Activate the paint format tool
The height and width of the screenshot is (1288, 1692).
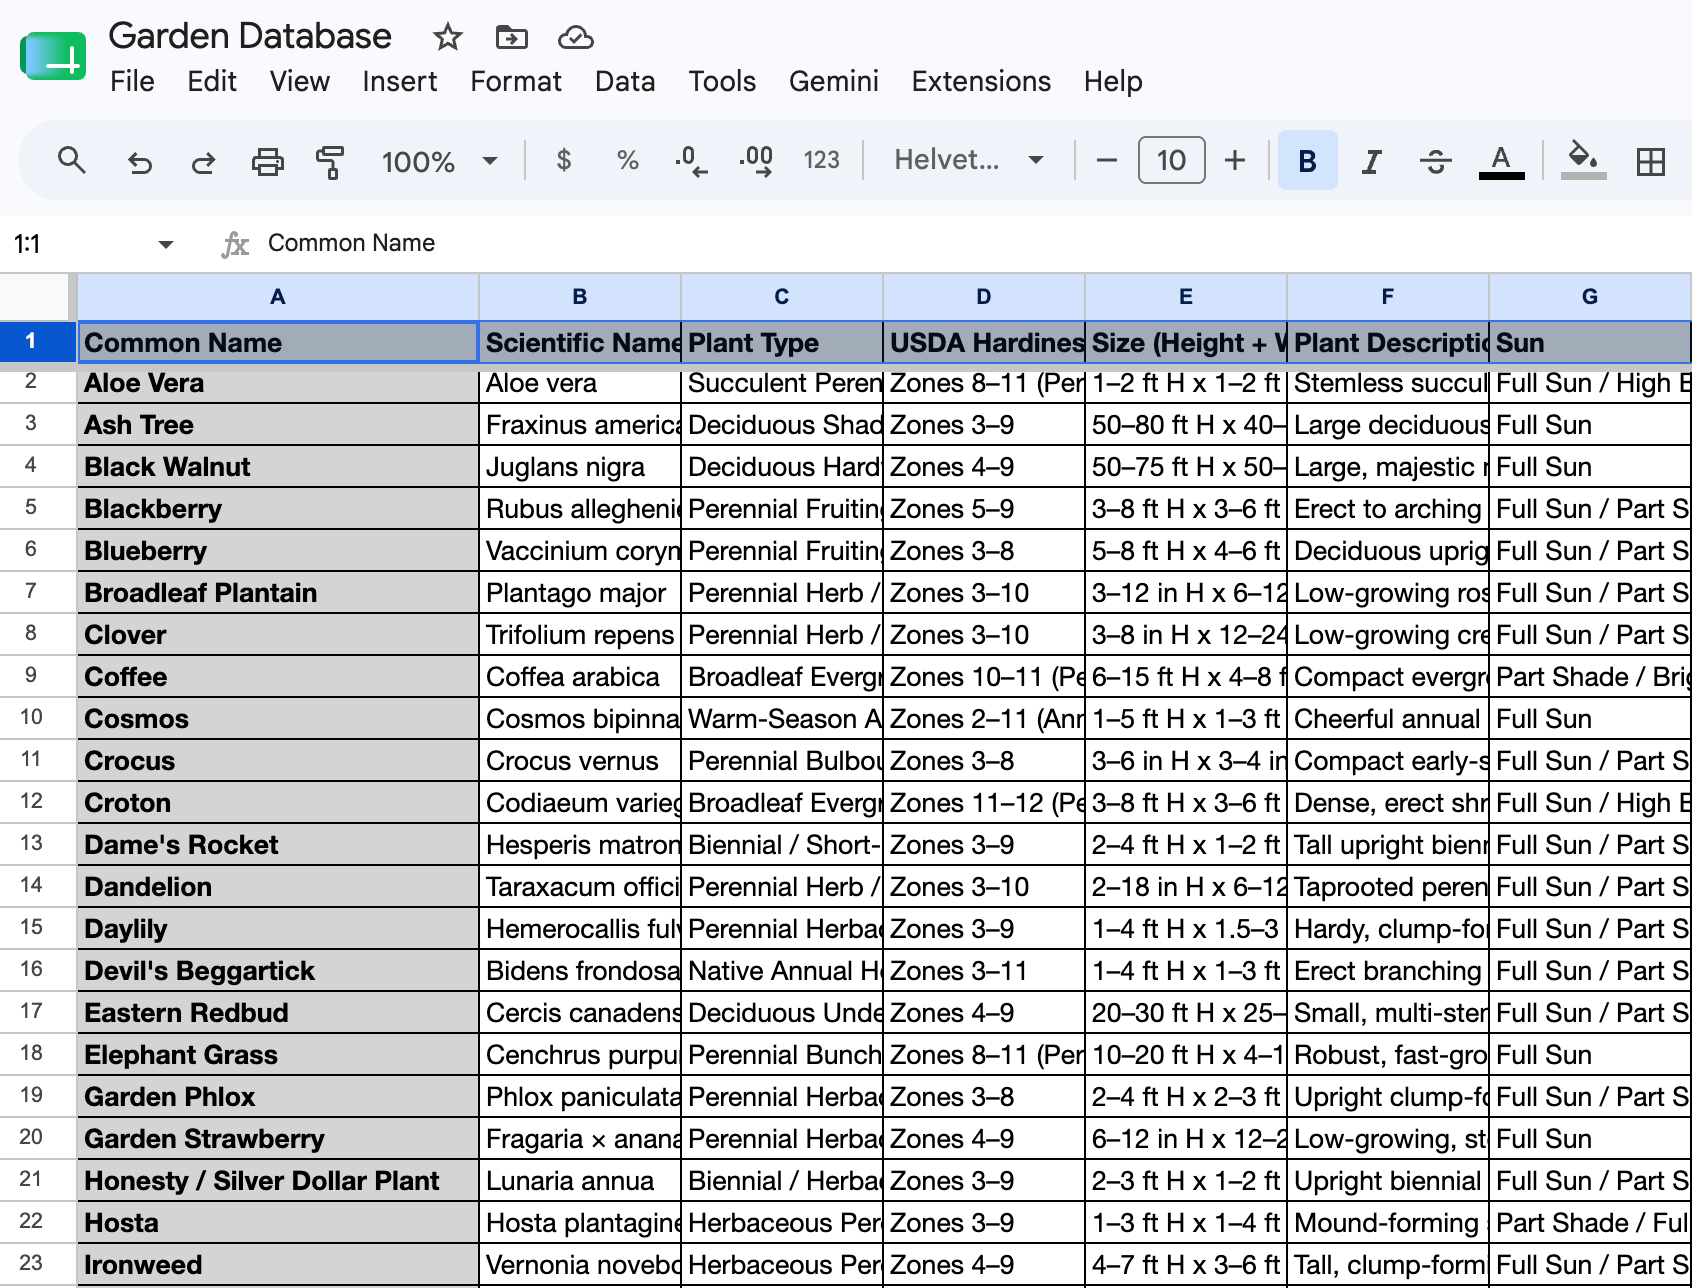[x=330, y=161]
